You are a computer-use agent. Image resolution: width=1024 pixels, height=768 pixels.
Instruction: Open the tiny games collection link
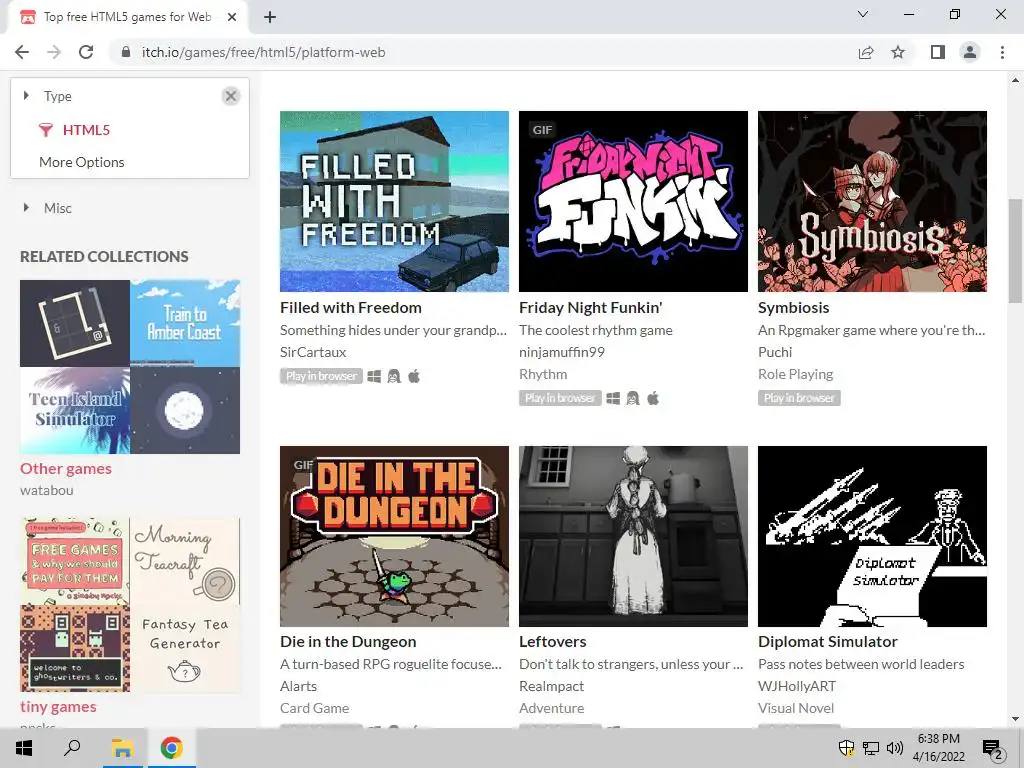click(x=58, y=707)
